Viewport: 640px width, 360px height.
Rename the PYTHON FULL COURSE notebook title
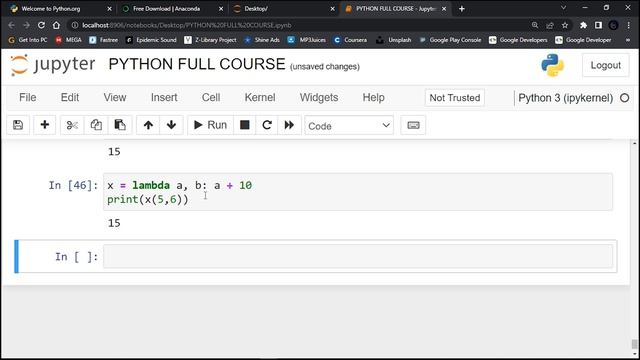tap(197, 64)
